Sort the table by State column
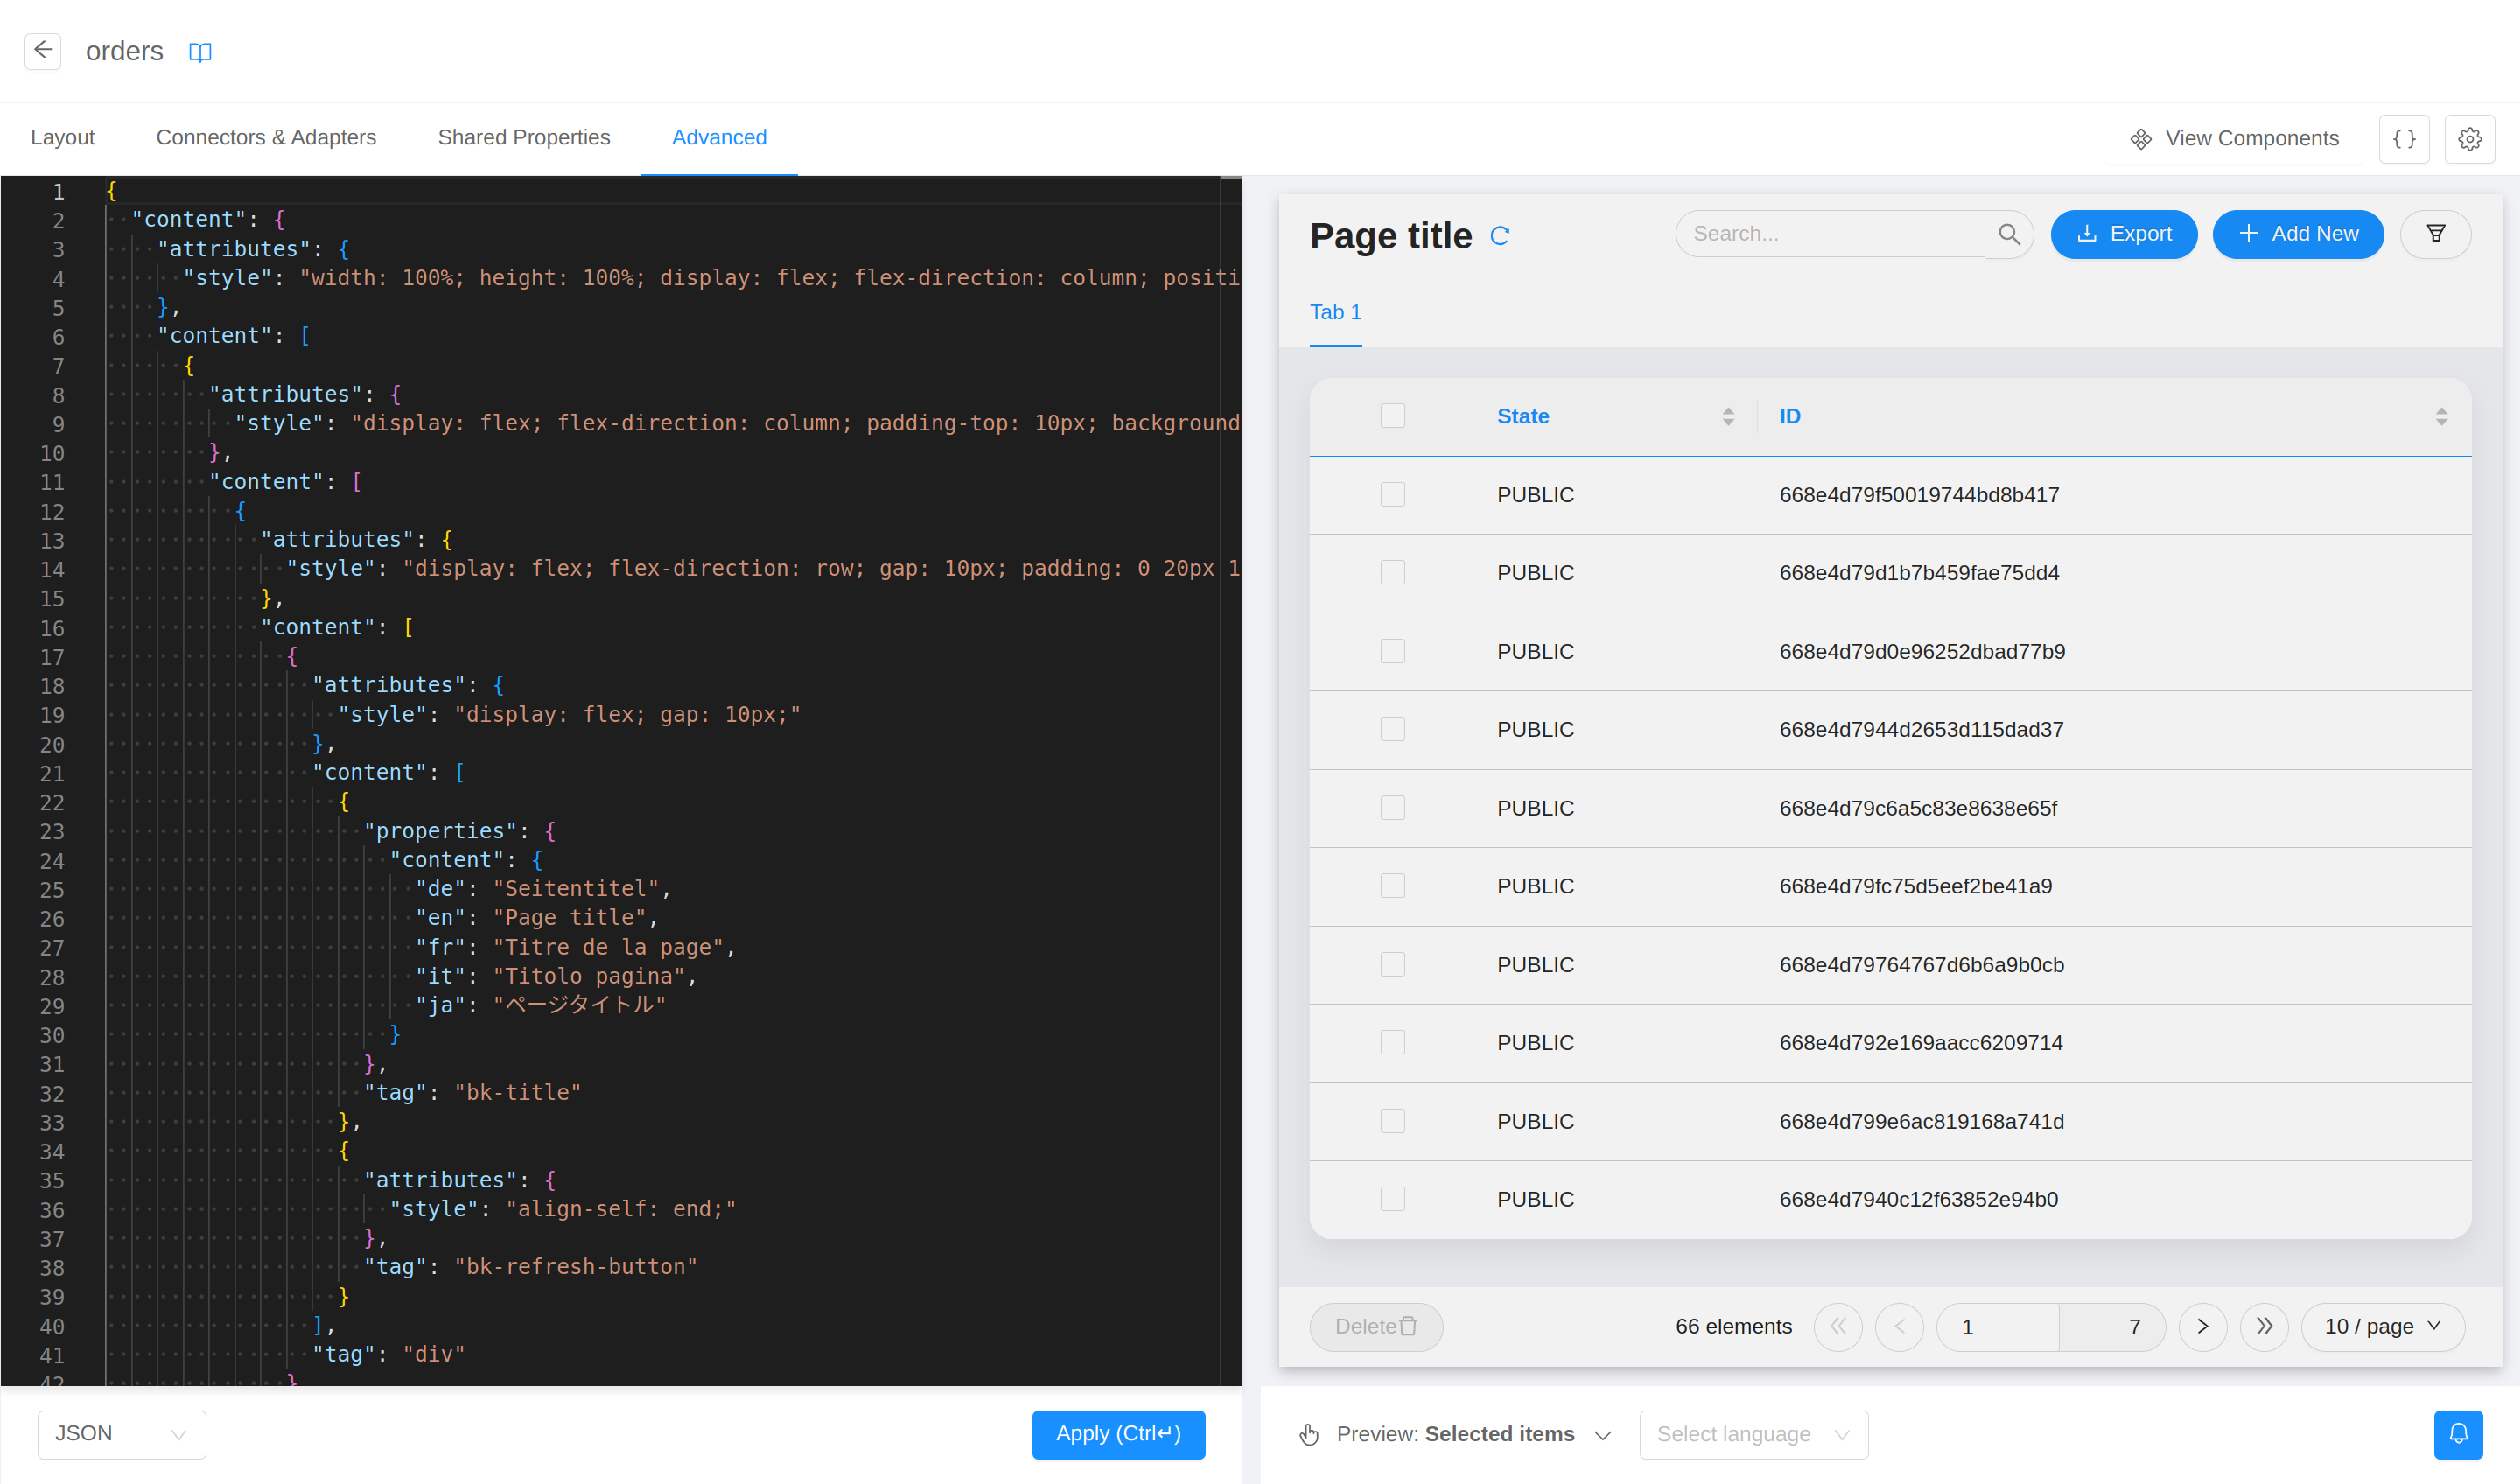This screenshot has width=2520, height=1484. tap(1728, 415)
